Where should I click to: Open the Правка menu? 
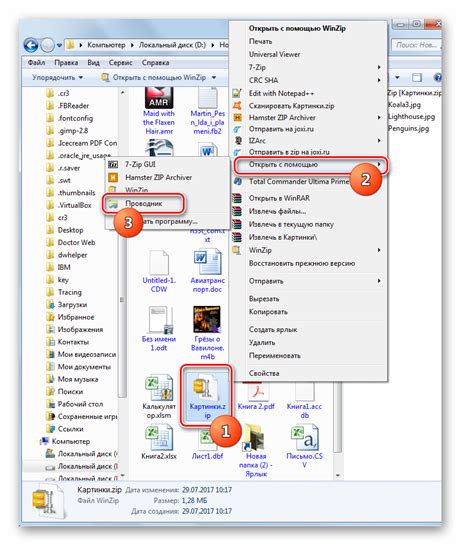[66, 63]
